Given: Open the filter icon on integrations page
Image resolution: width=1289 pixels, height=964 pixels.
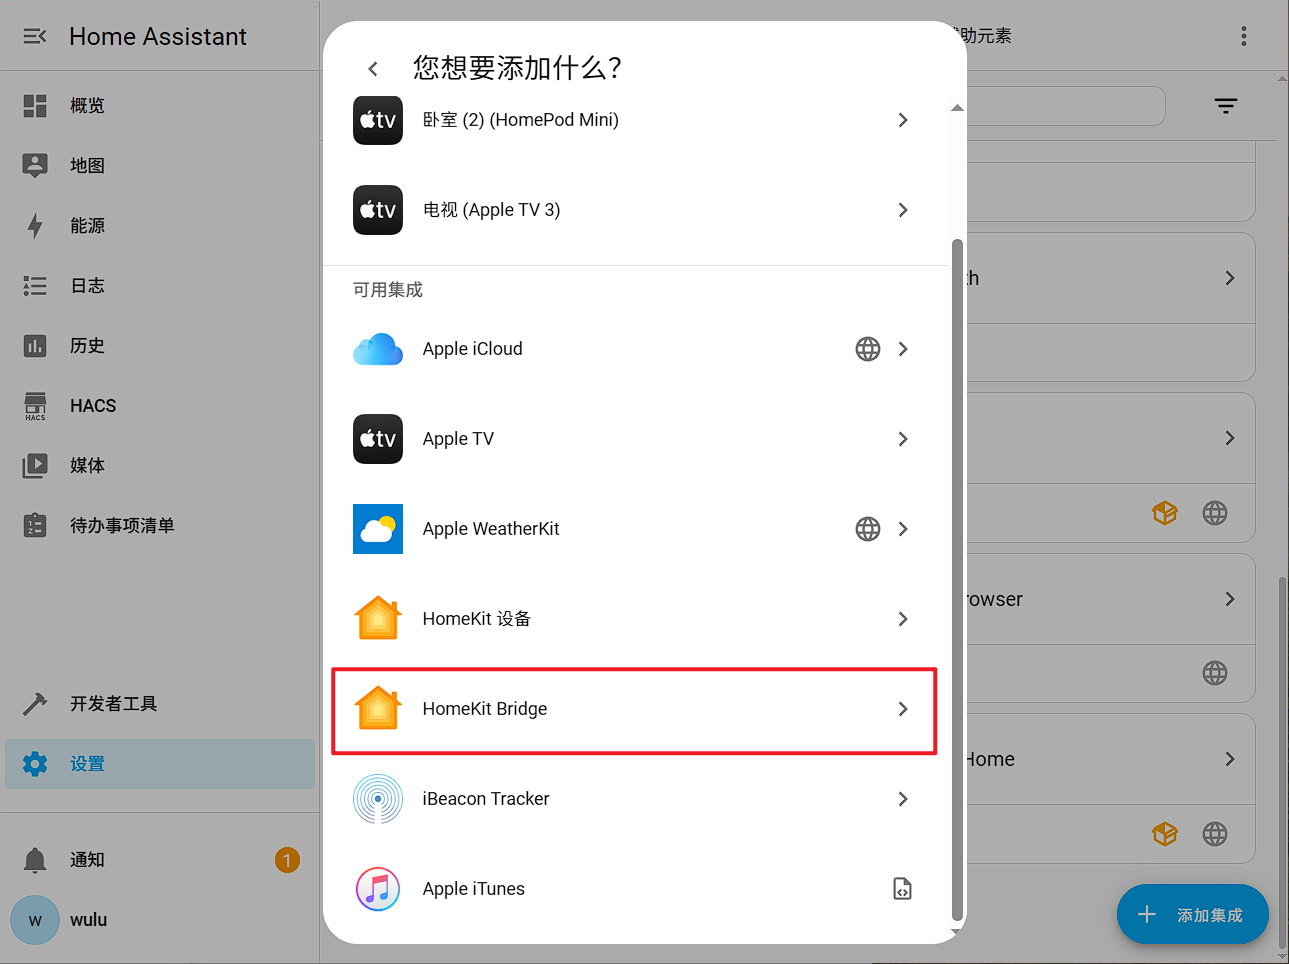Looking at the screenshot, I should pos(1226,106).
